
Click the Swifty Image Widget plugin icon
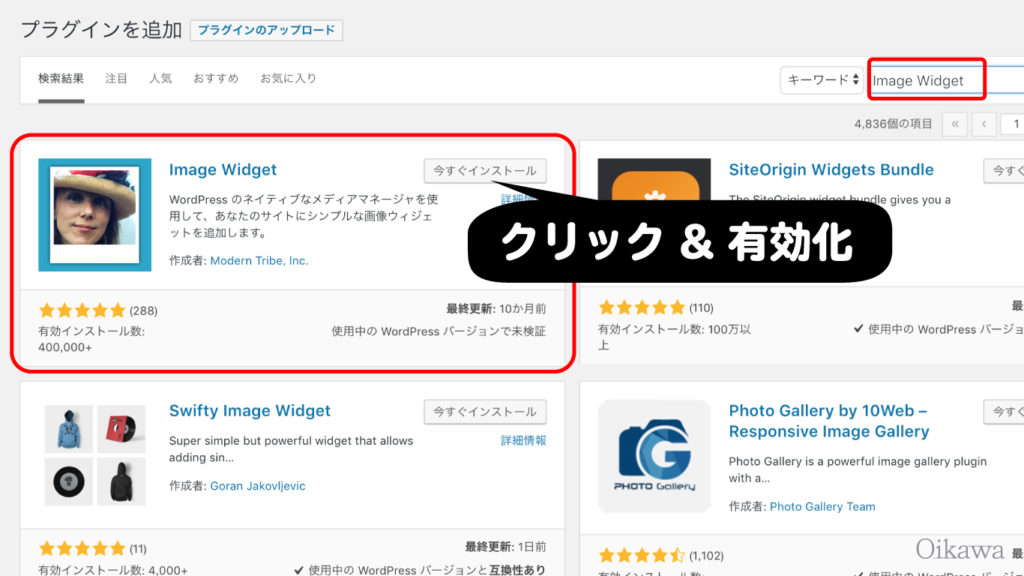(x=94, y=454)
